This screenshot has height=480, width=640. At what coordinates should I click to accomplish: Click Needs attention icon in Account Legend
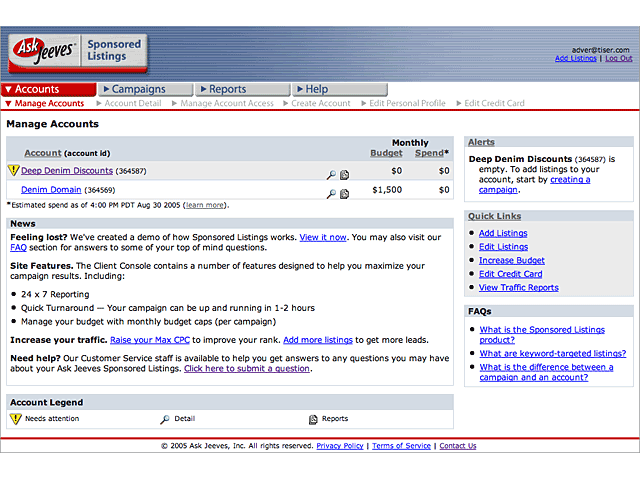16,419
